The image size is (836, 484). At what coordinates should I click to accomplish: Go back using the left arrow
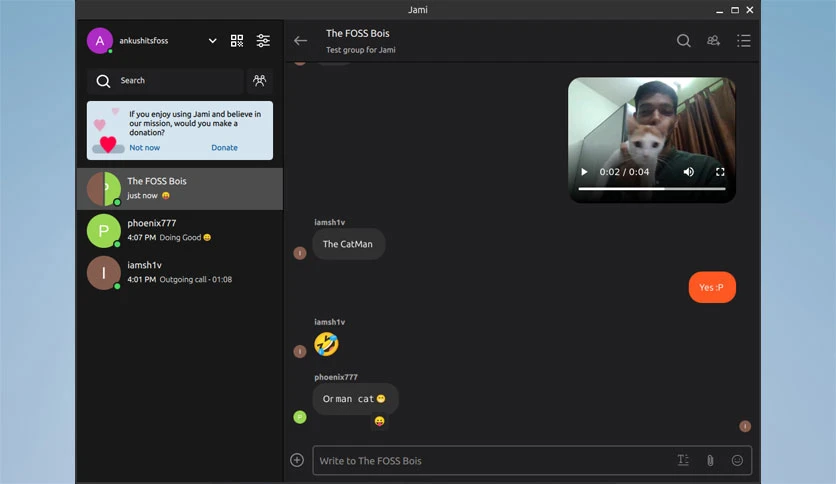[300, 41]
